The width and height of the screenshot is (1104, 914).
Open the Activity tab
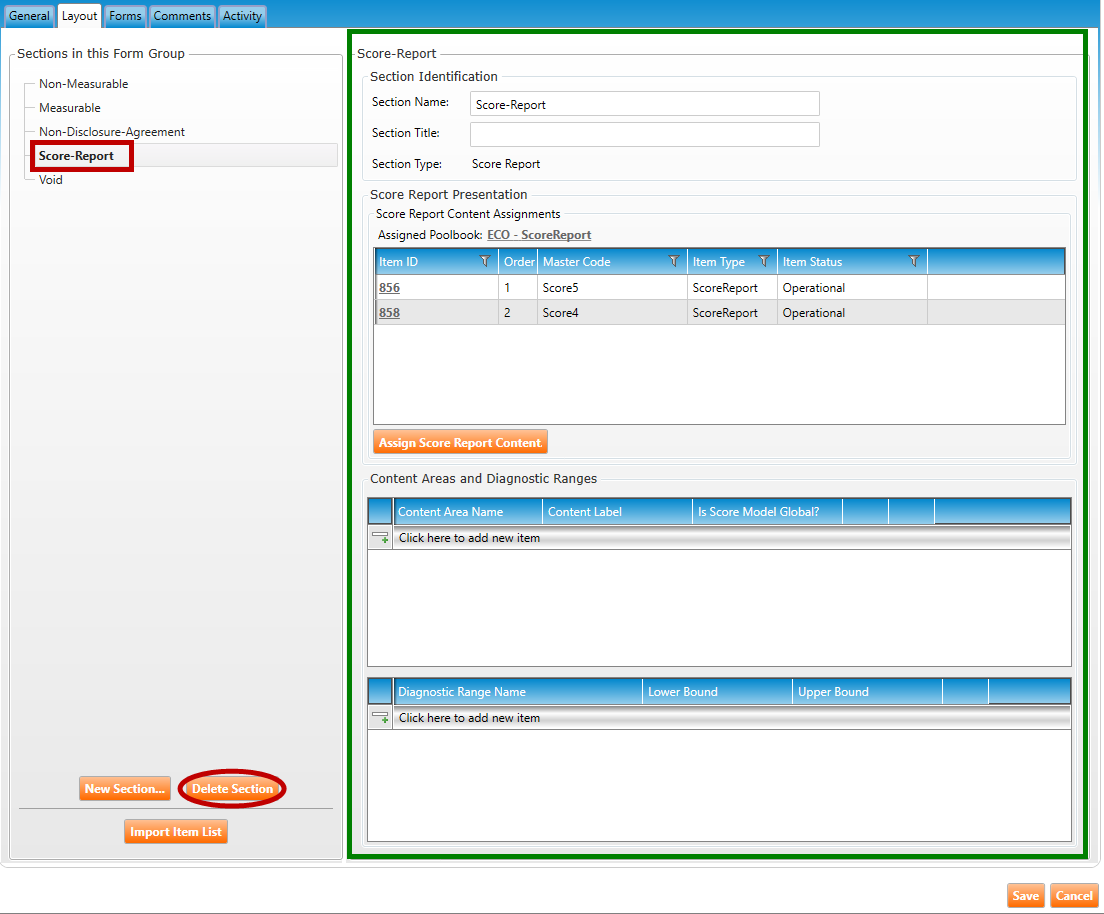click(x=242, y=16)
